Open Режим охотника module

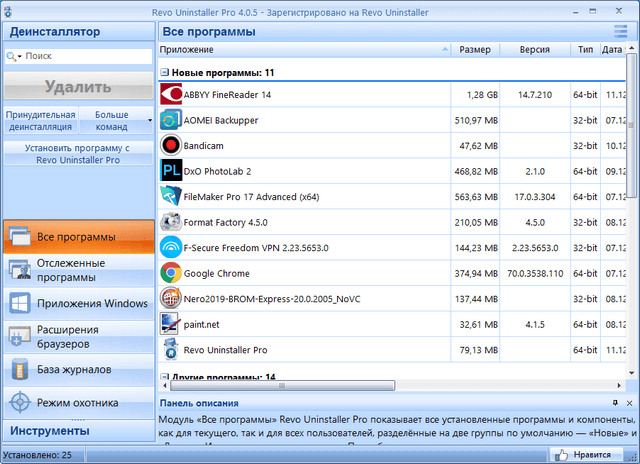(79, 403)
